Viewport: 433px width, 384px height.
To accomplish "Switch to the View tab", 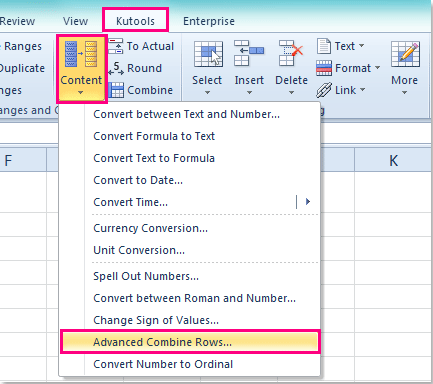I will coord(76,21).
